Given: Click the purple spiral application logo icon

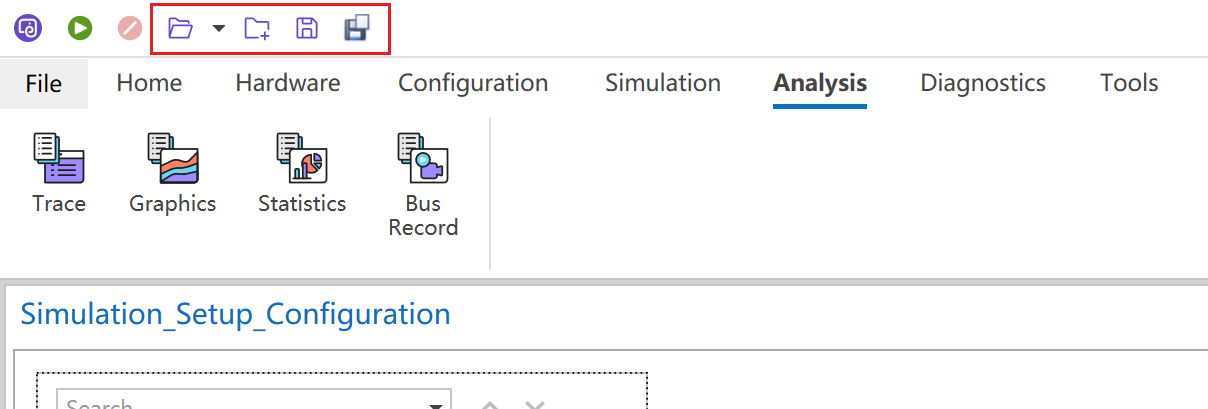Looking at the screenshot, I should point(28,28).
